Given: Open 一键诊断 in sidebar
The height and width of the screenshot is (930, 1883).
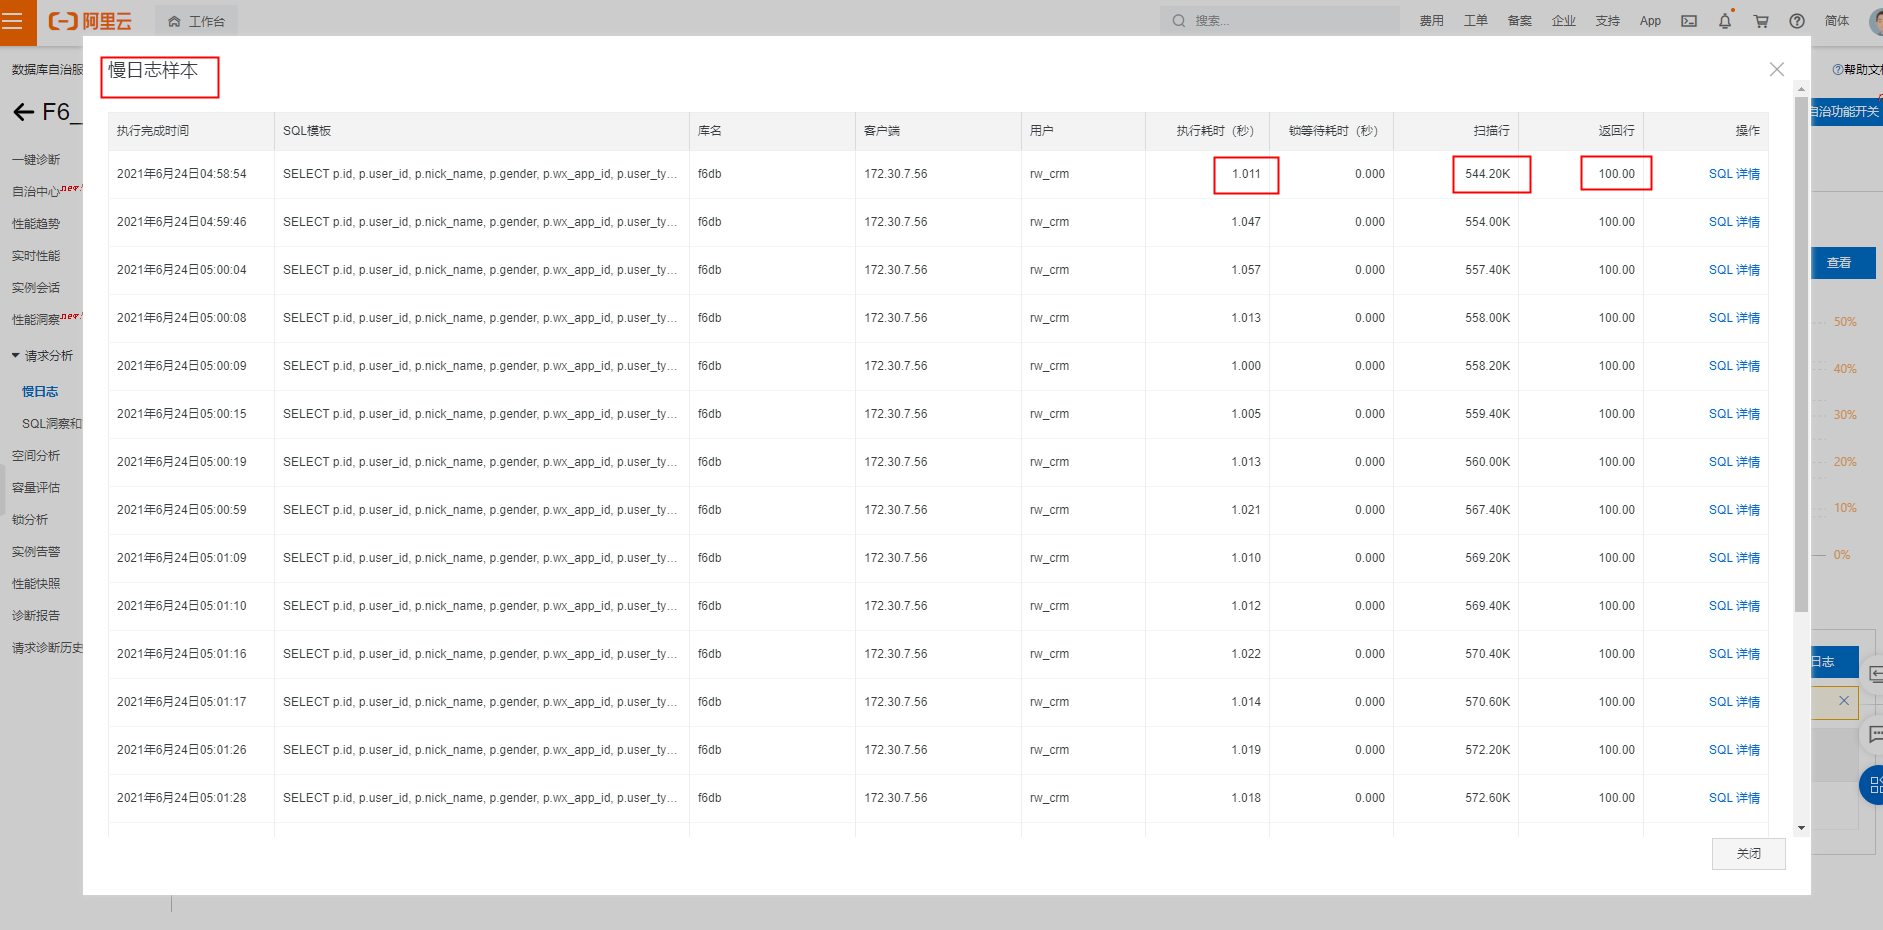Looking at the screenshot, I should pyautogui.click(x=36, y=160).
